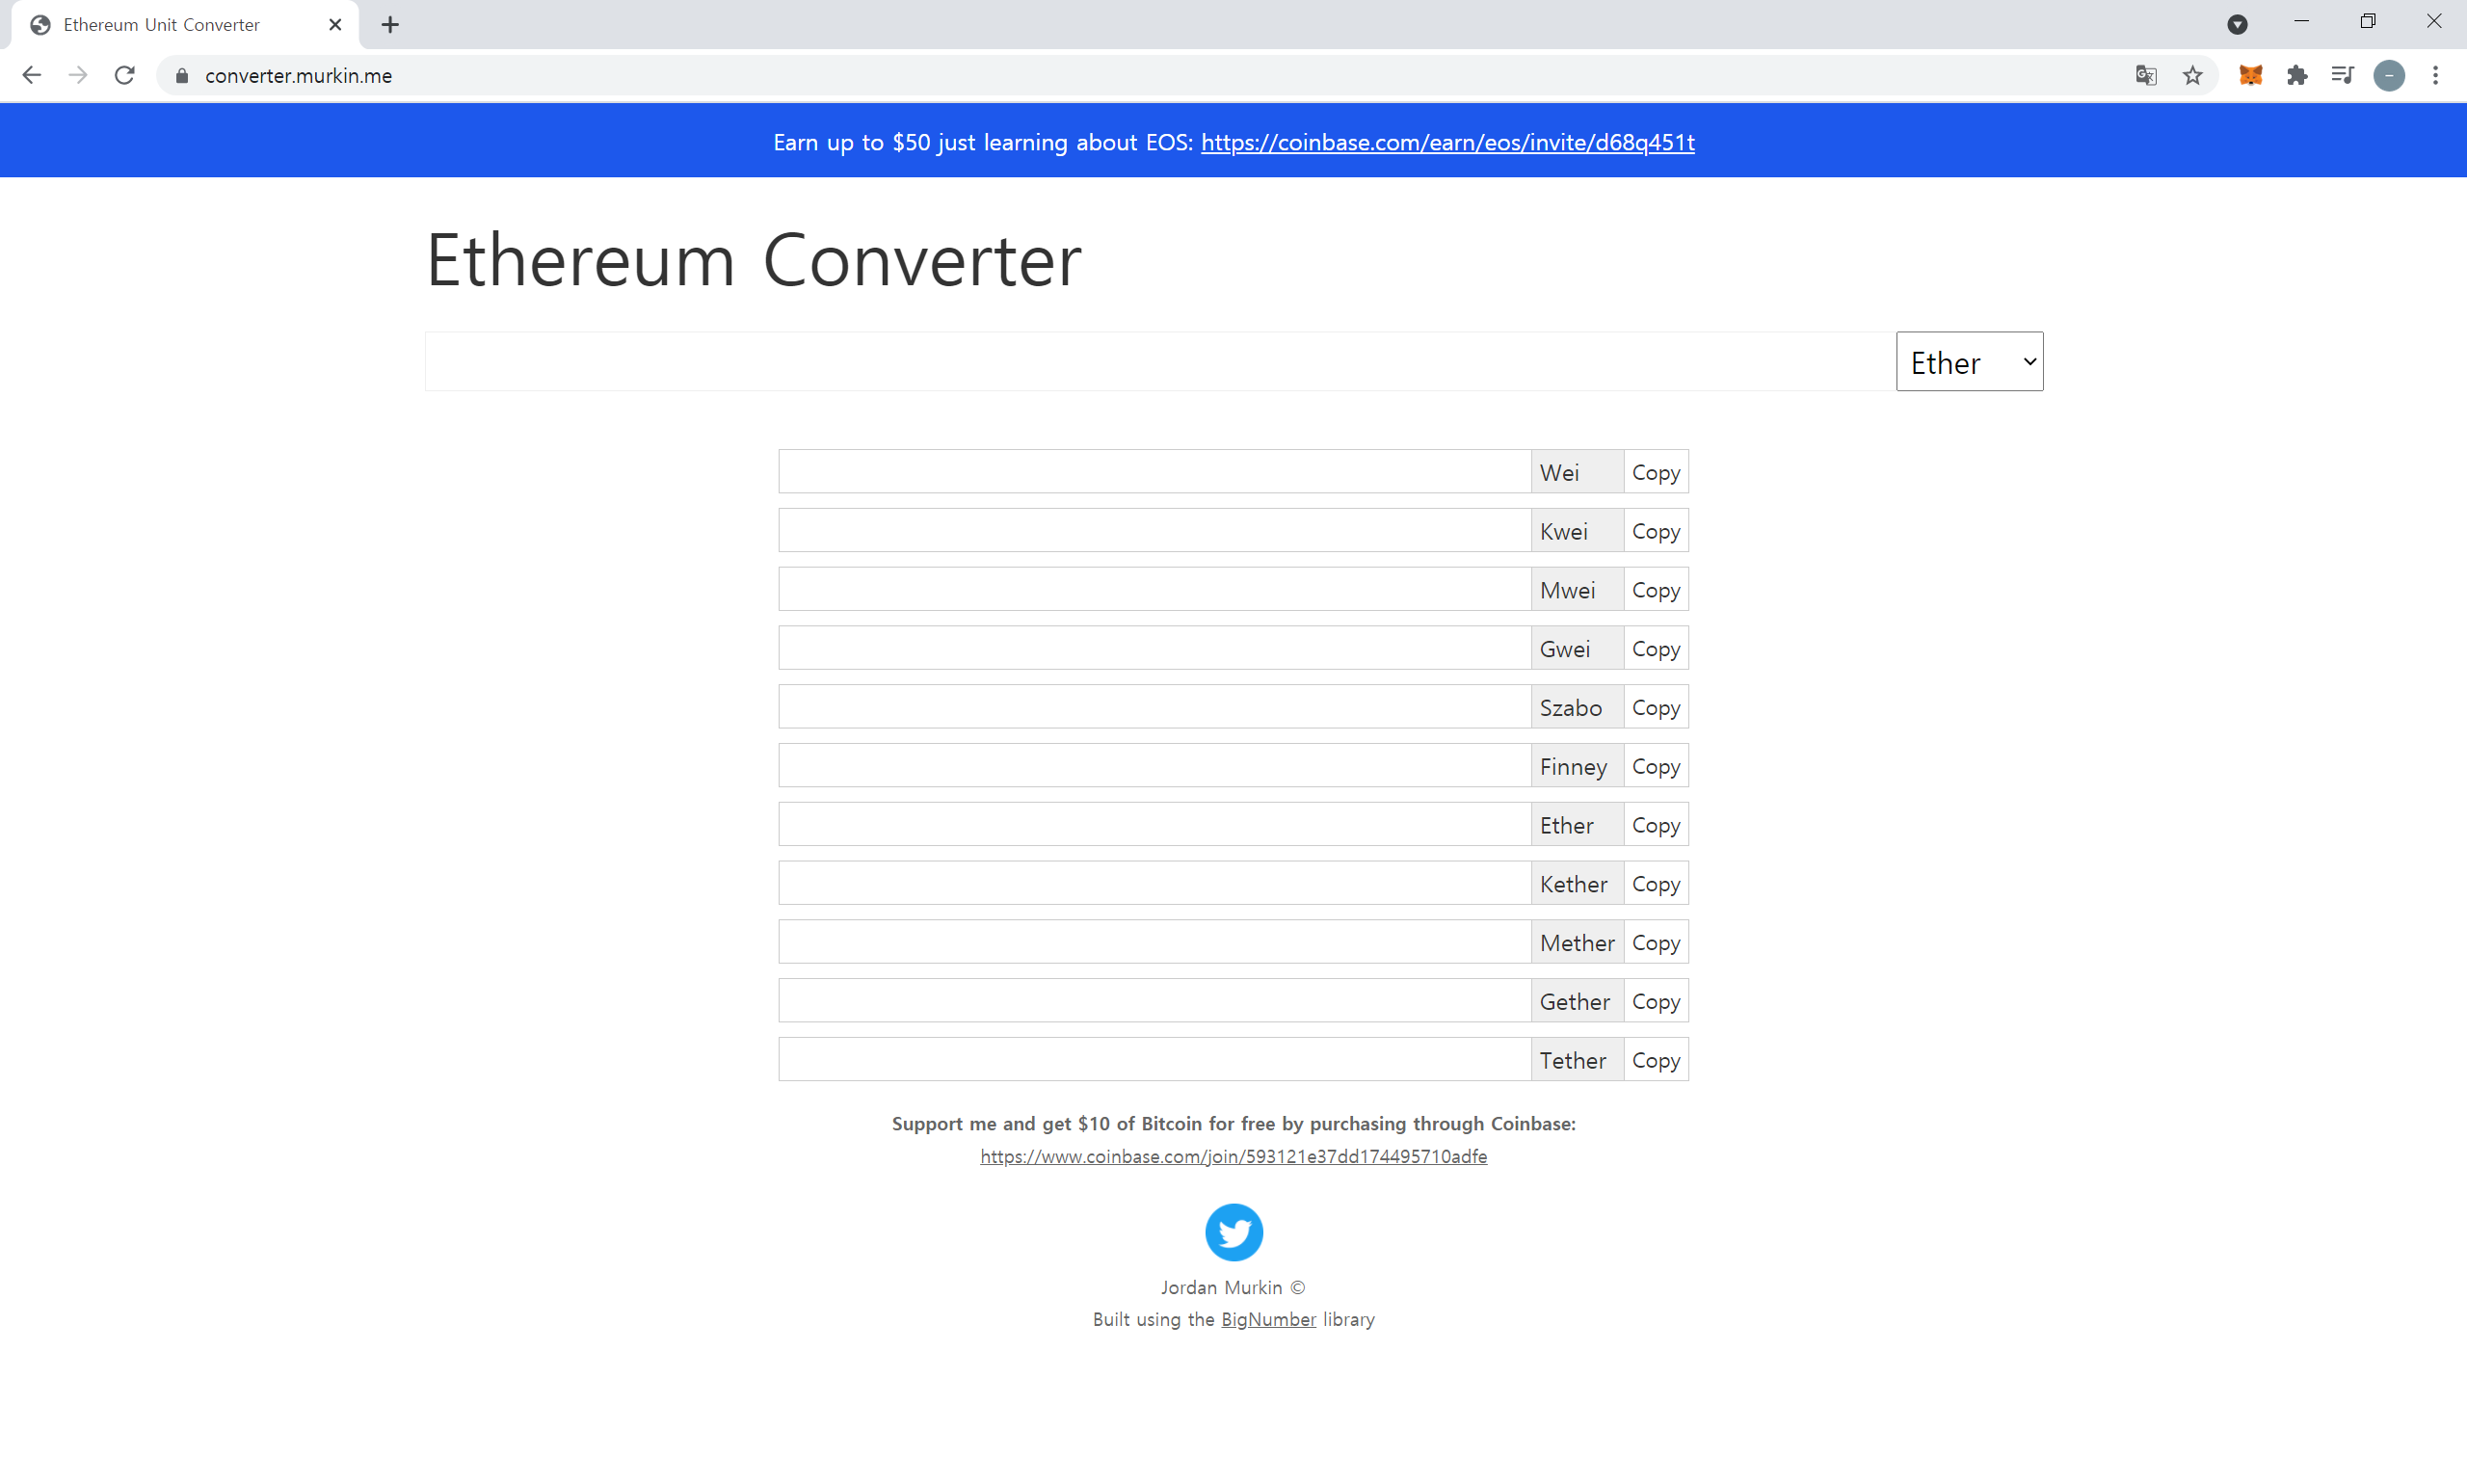Viewport: 2467px width, 1484px height.
Task: Expand the tab search arrow
Action: (2237, 25)
